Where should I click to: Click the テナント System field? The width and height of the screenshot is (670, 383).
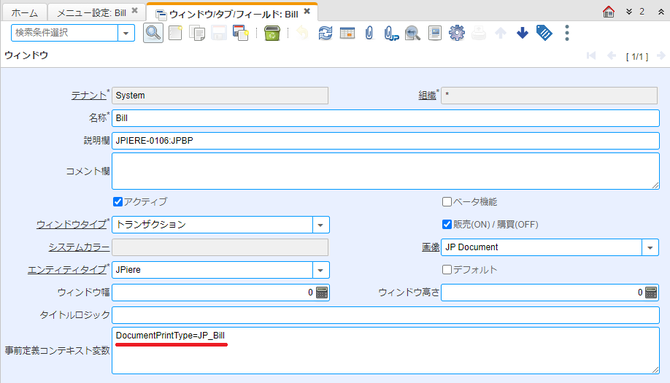point(220,95)
